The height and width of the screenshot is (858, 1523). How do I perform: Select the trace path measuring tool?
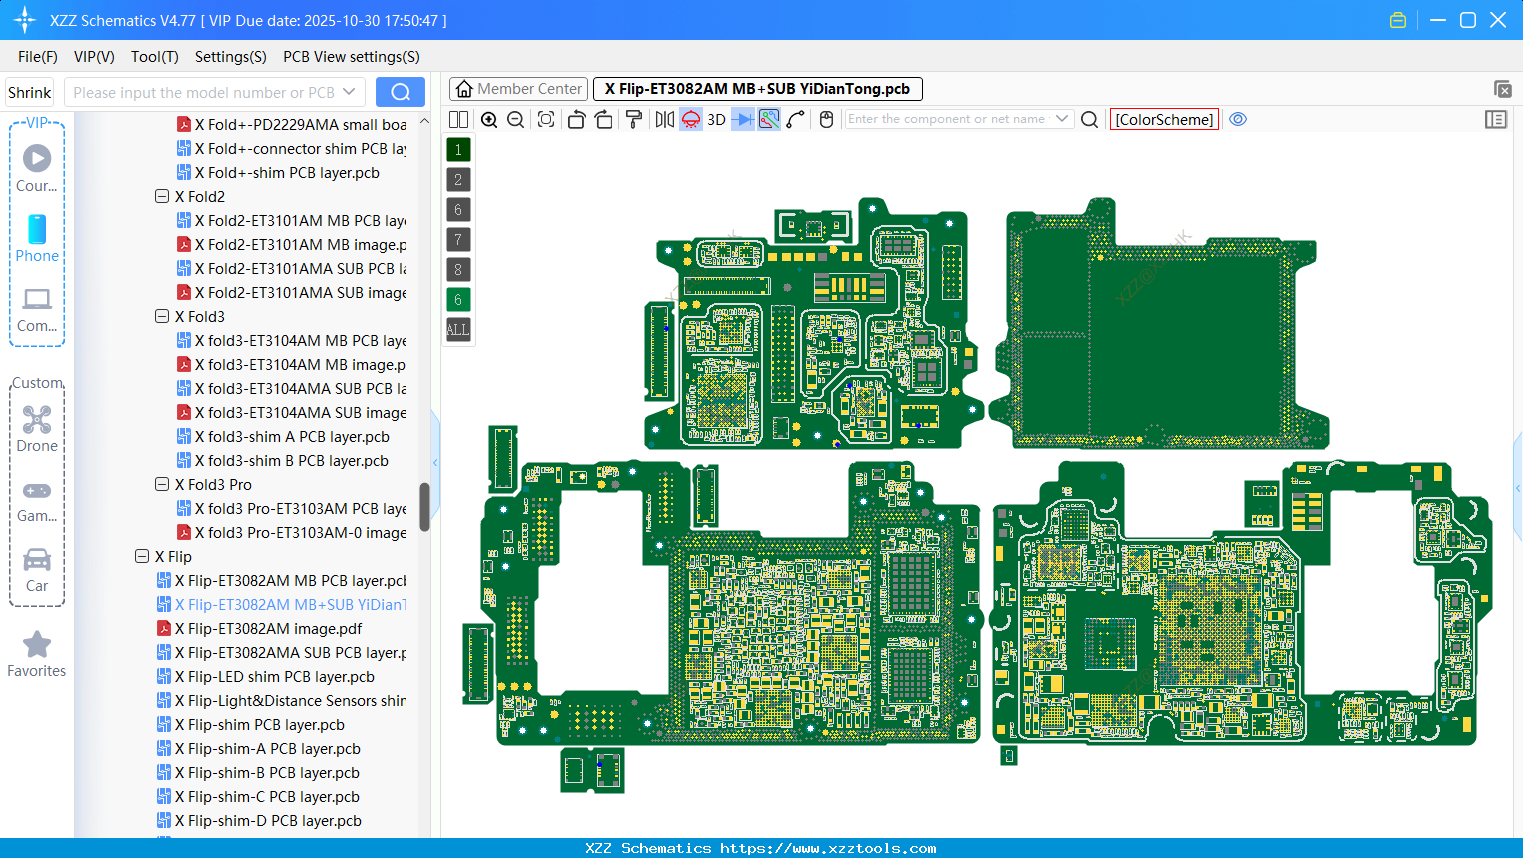pyautogui.click(x=796, y=119)
